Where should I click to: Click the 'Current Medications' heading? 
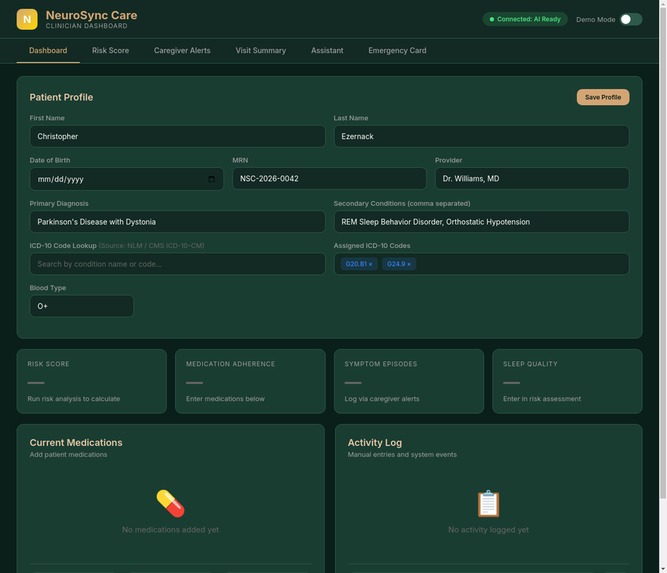click(x=76, y=443)
